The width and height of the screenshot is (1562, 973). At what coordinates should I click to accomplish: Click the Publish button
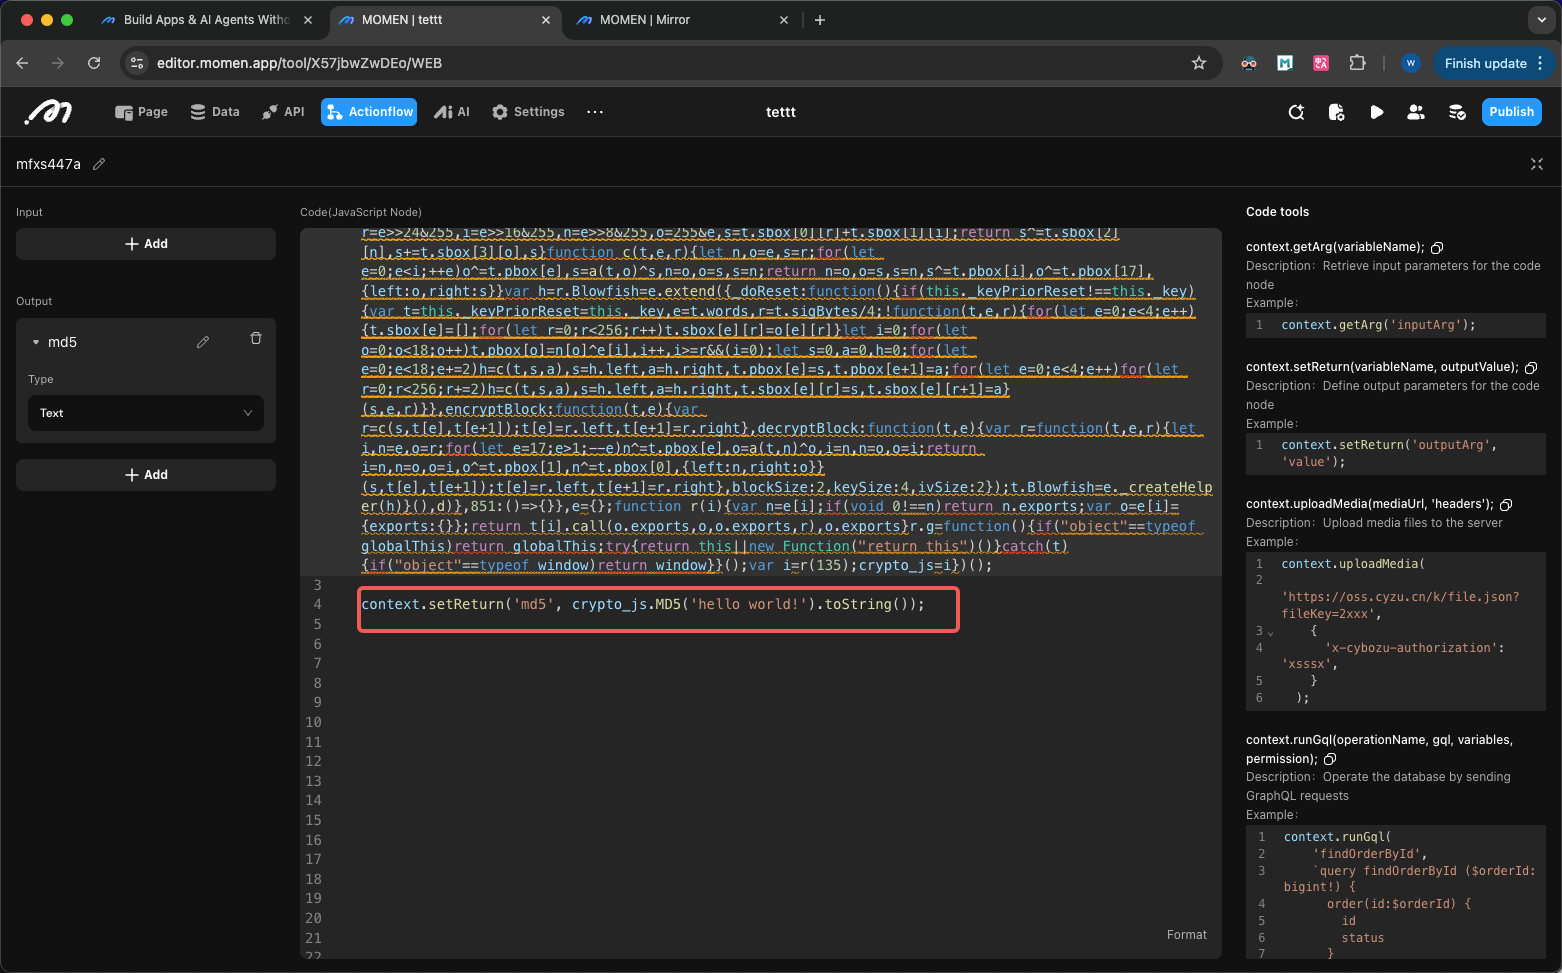click(x=1510, y=112)
